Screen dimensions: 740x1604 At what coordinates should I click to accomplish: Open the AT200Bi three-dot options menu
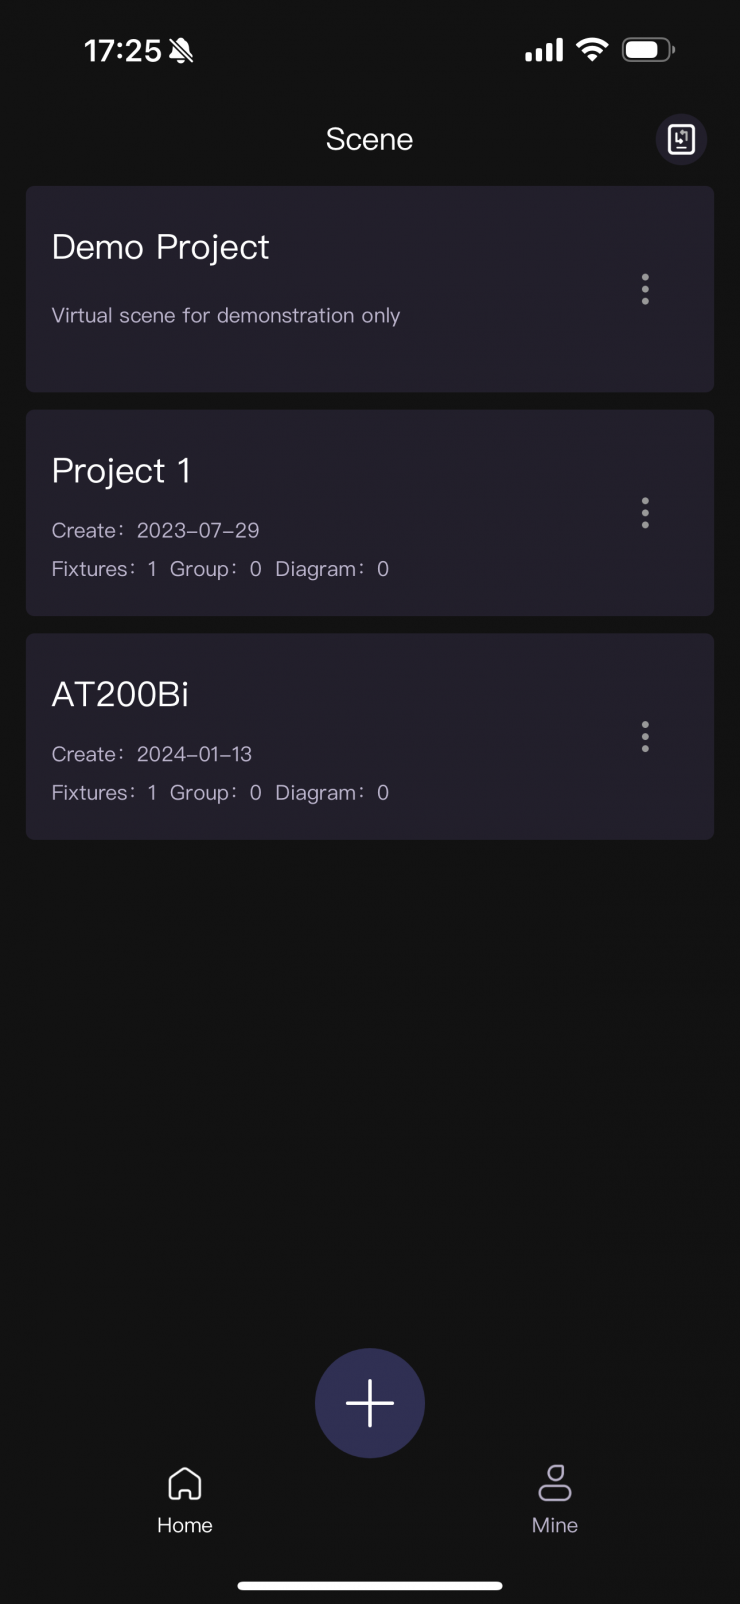point(645,737)
